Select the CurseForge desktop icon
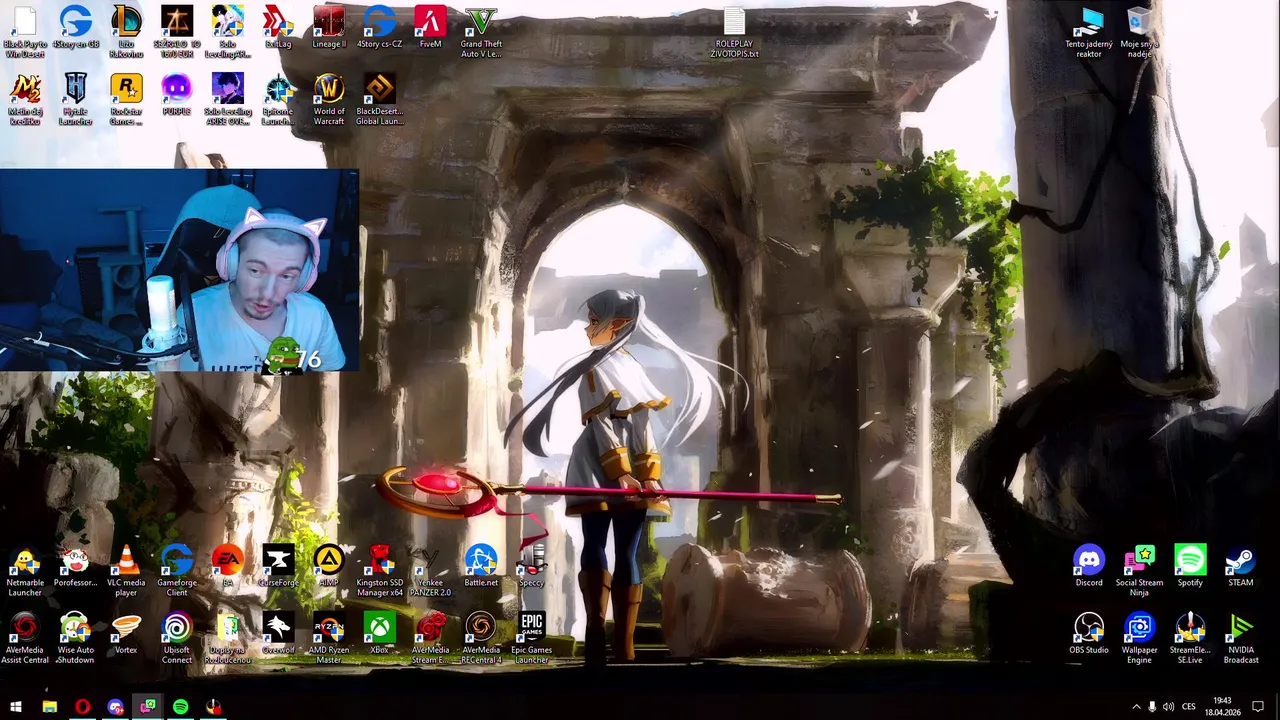 point(278,567)
